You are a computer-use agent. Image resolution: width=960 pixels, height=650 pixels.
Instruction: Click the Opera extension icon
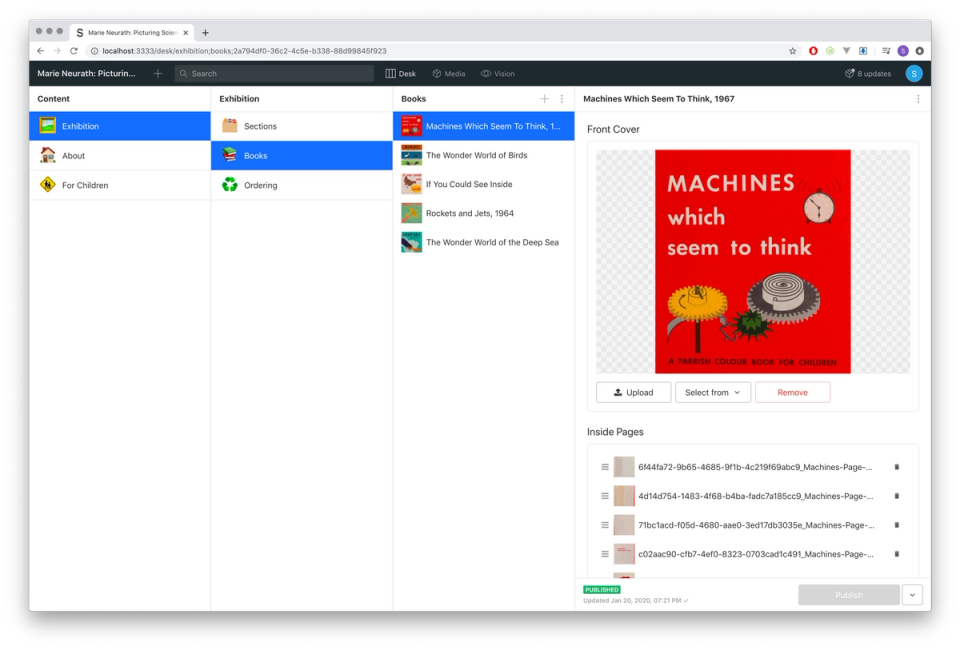point(813,51)
